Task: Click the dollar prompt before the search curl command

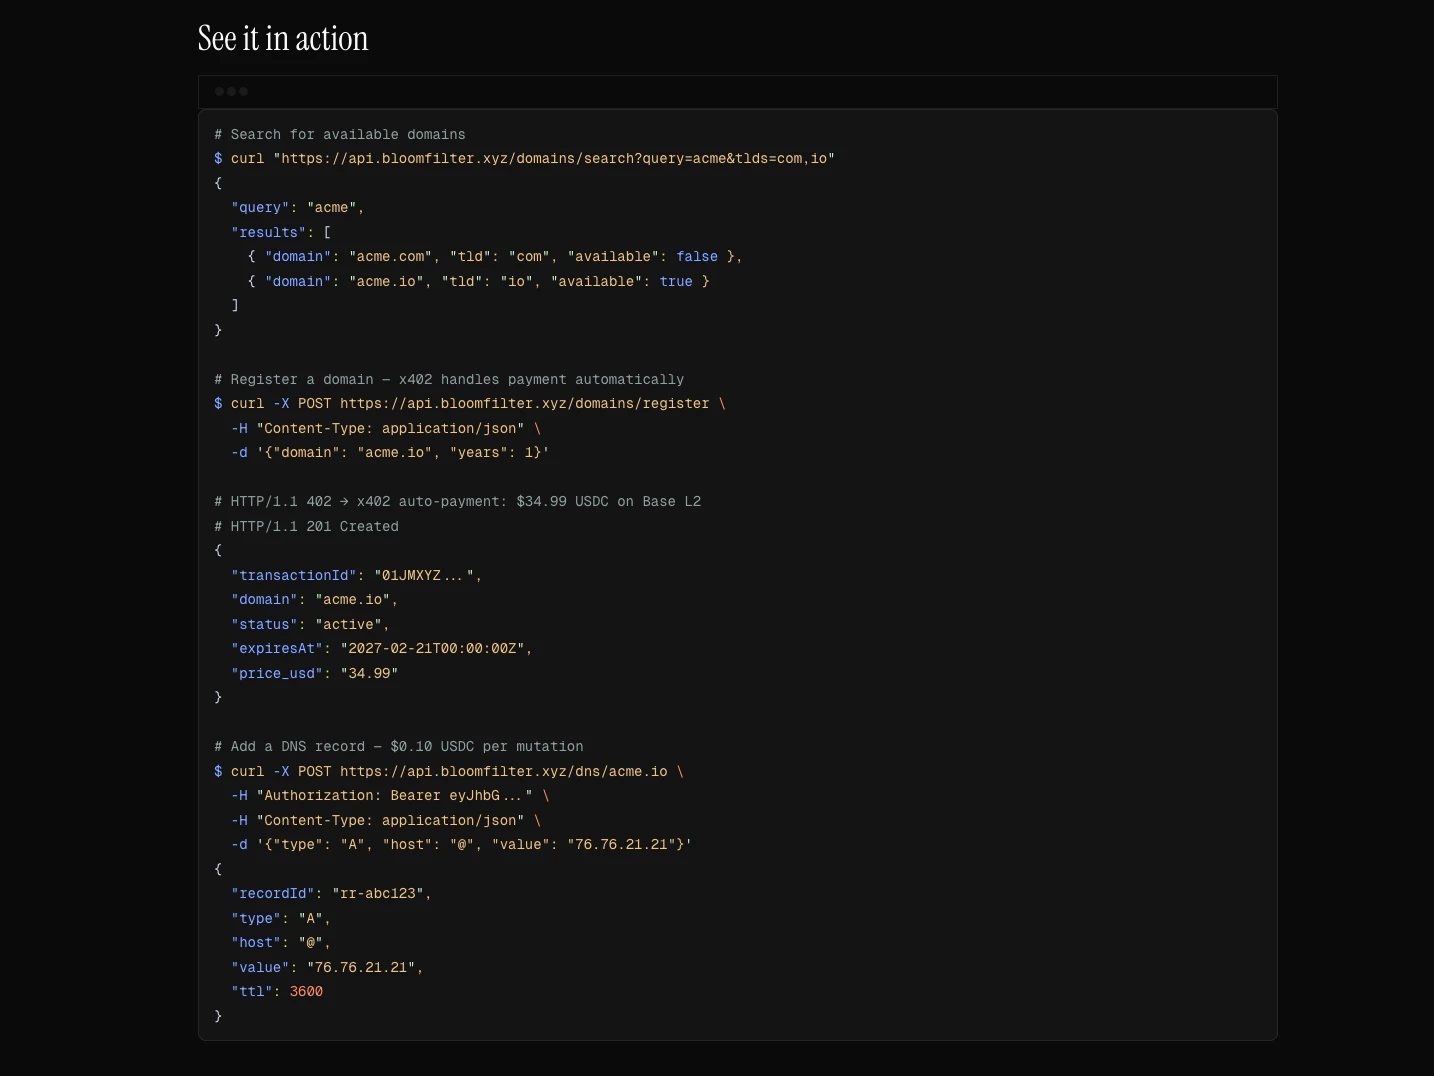Action: pyautogui.click(x=218, y=159)
